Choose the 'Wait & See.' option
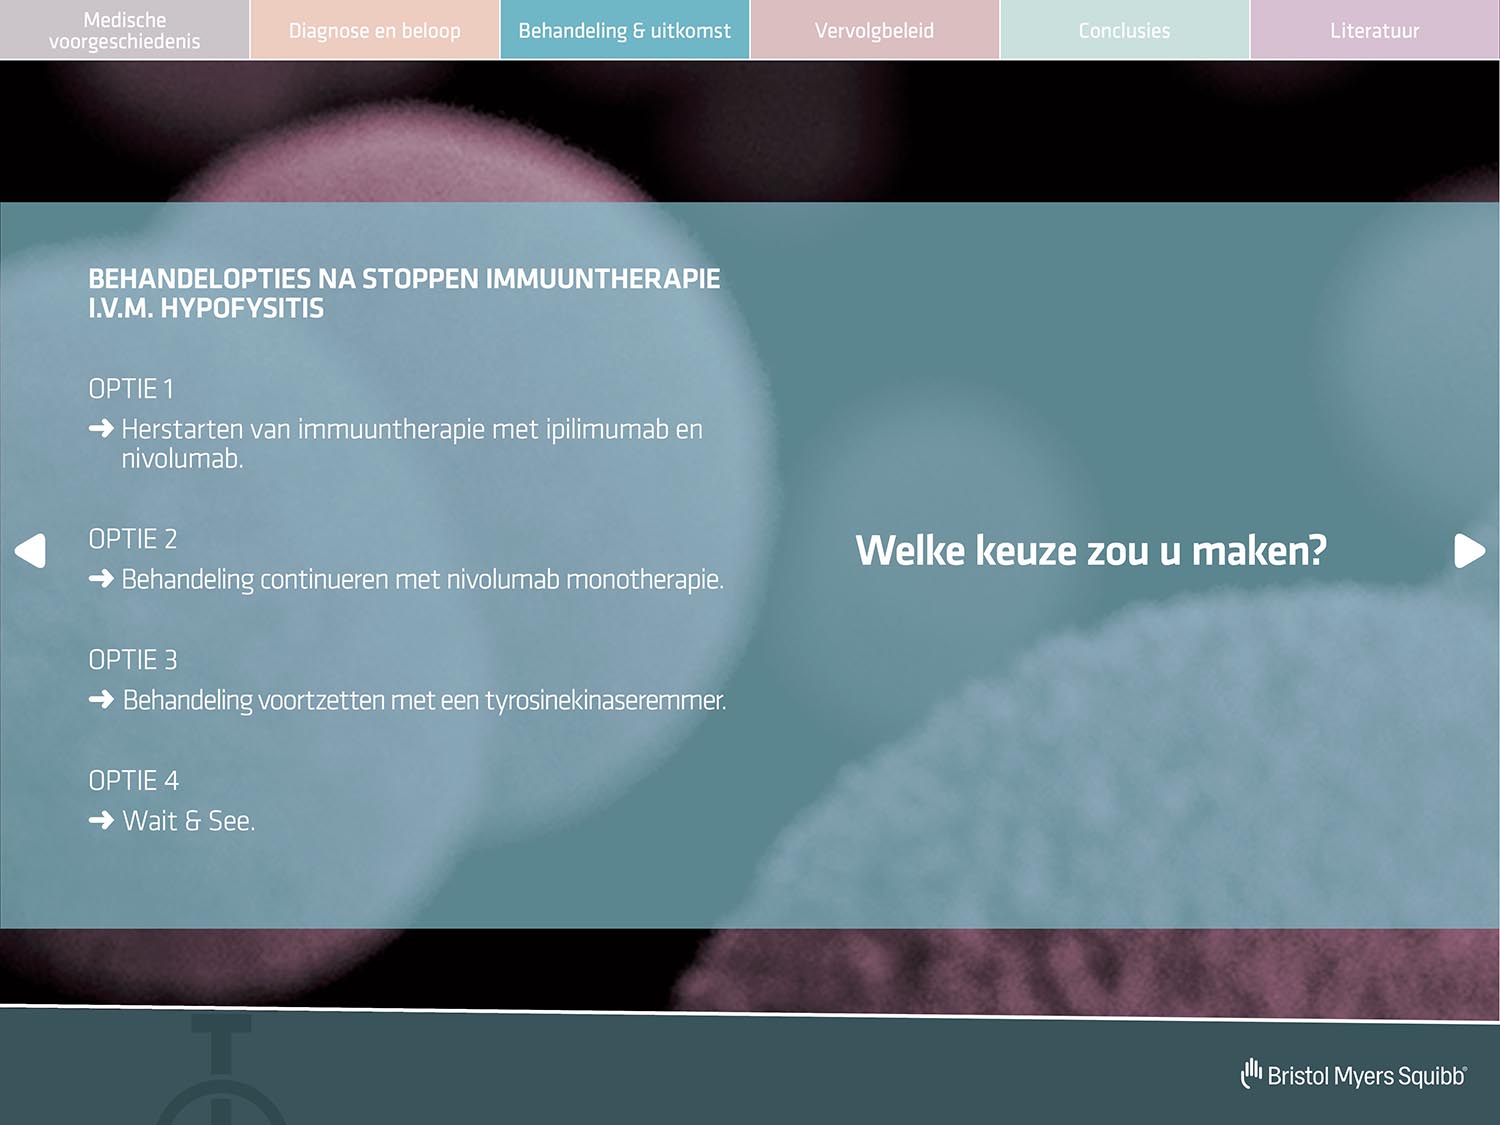Viewport: 1500px width, 1125px height. 189,821
